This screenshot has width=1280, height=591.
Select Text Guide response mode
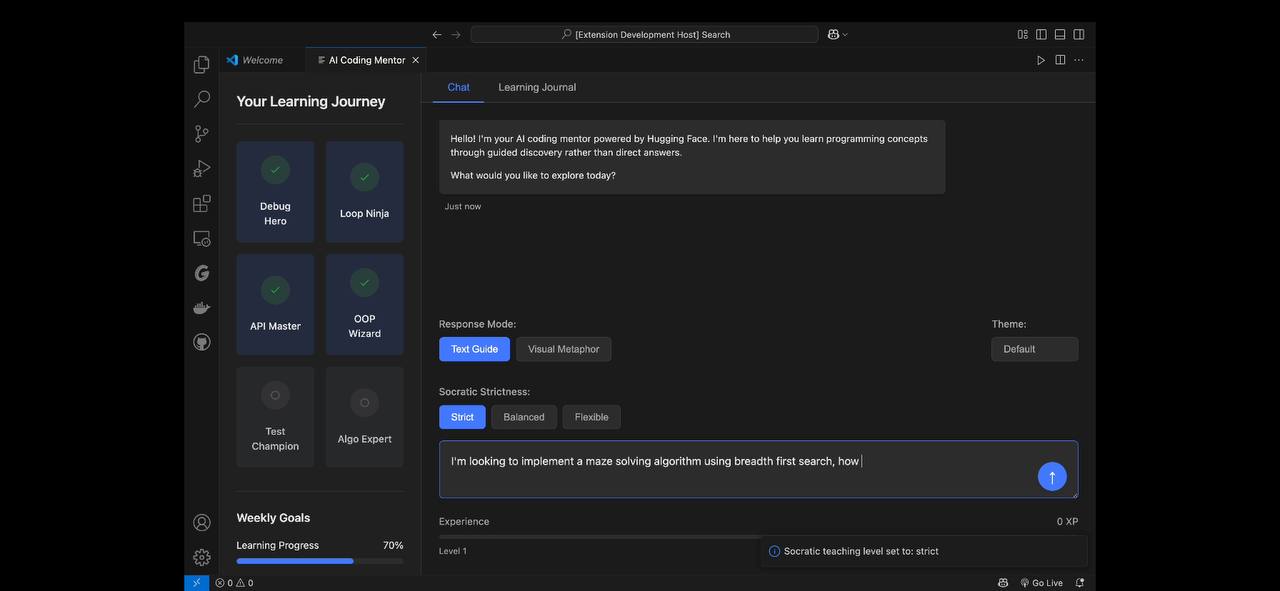(x=474, y=349)
